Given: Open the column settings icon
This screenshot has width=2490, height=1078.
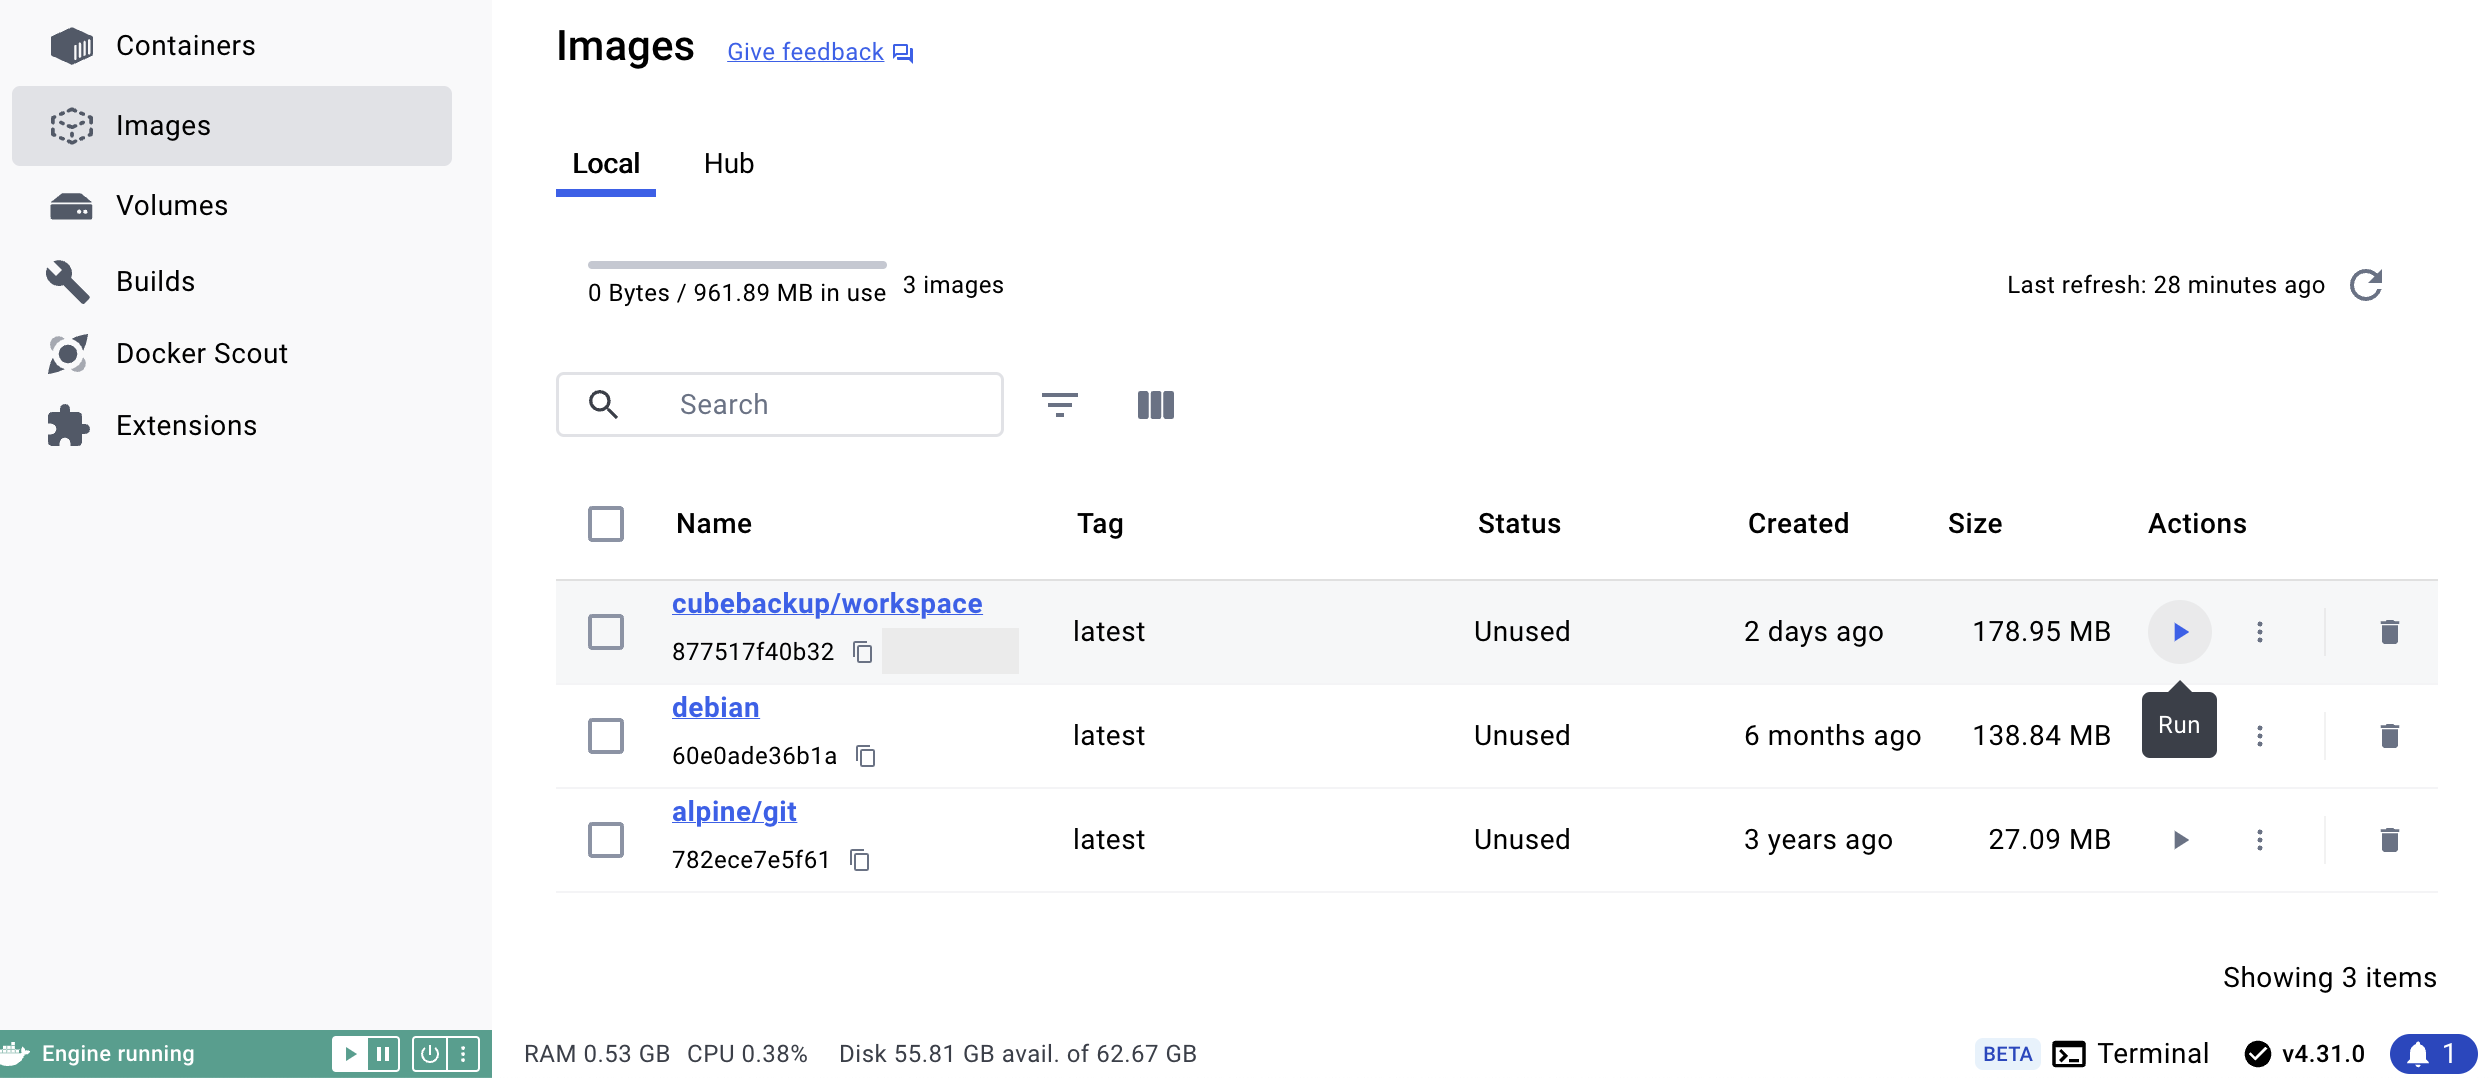Looking at the screenshot, I should pyautogui.click(x=1156, y=405).
